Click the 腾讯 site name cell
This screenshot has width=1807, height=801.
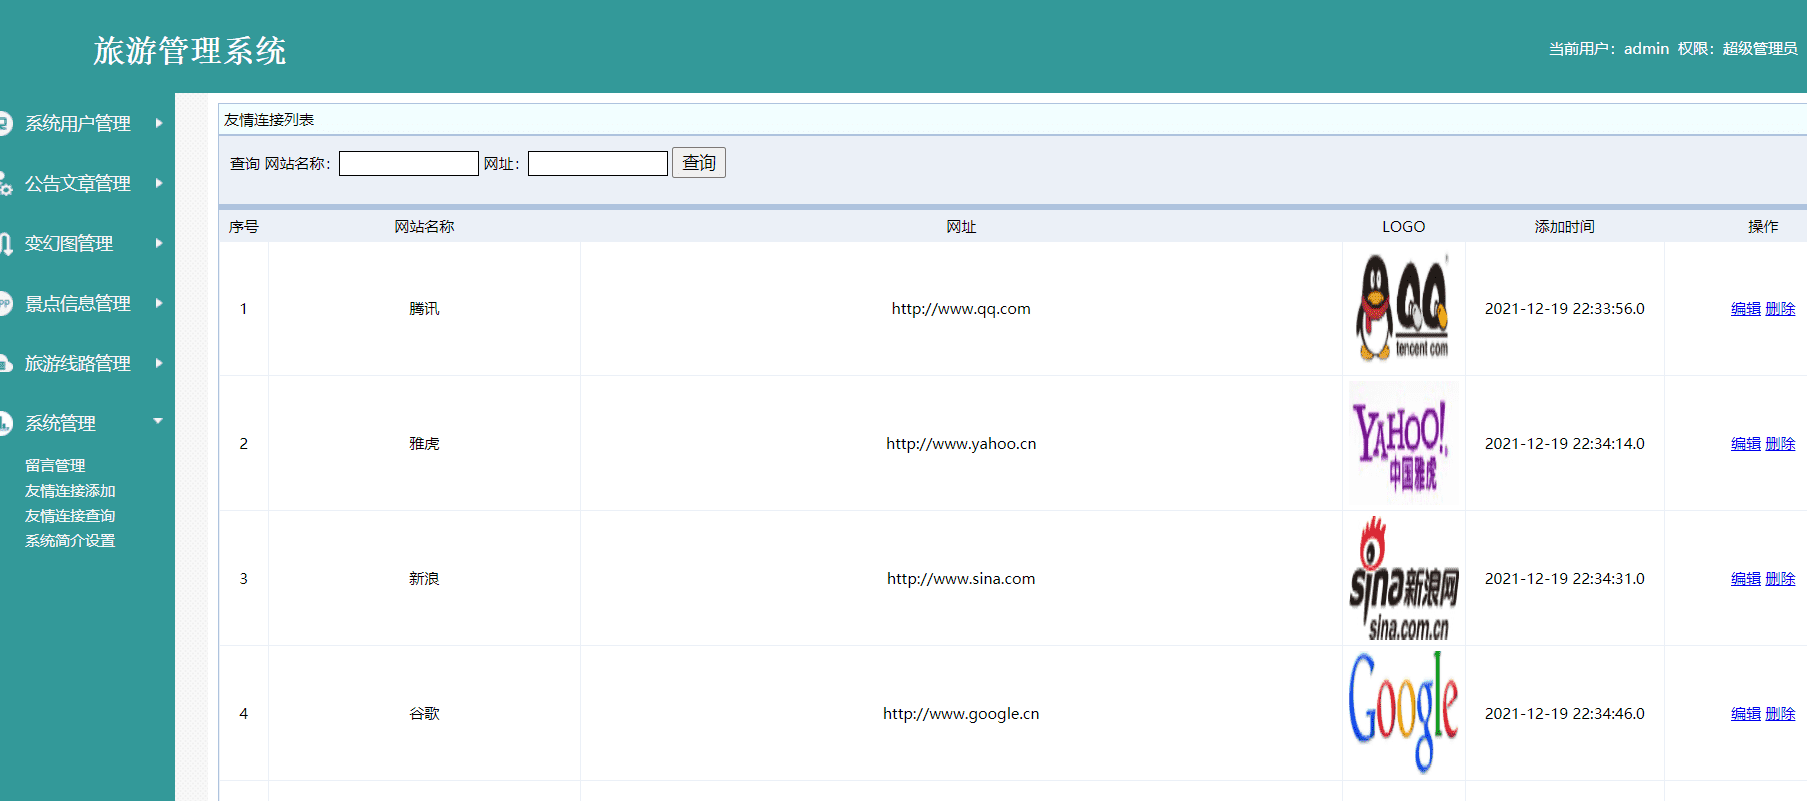424,309
